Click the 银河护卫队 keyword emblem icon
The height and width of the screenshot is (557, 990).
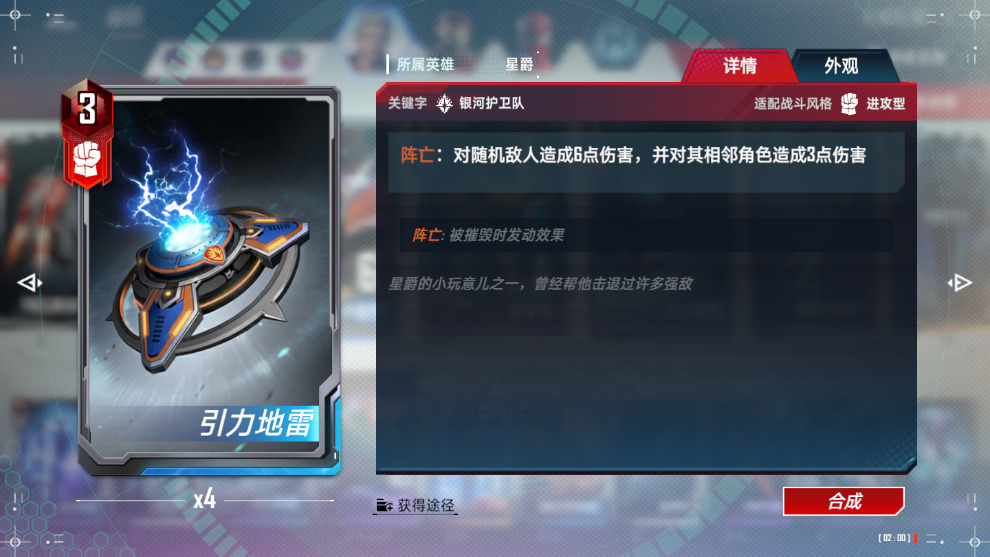coord(444,104)
